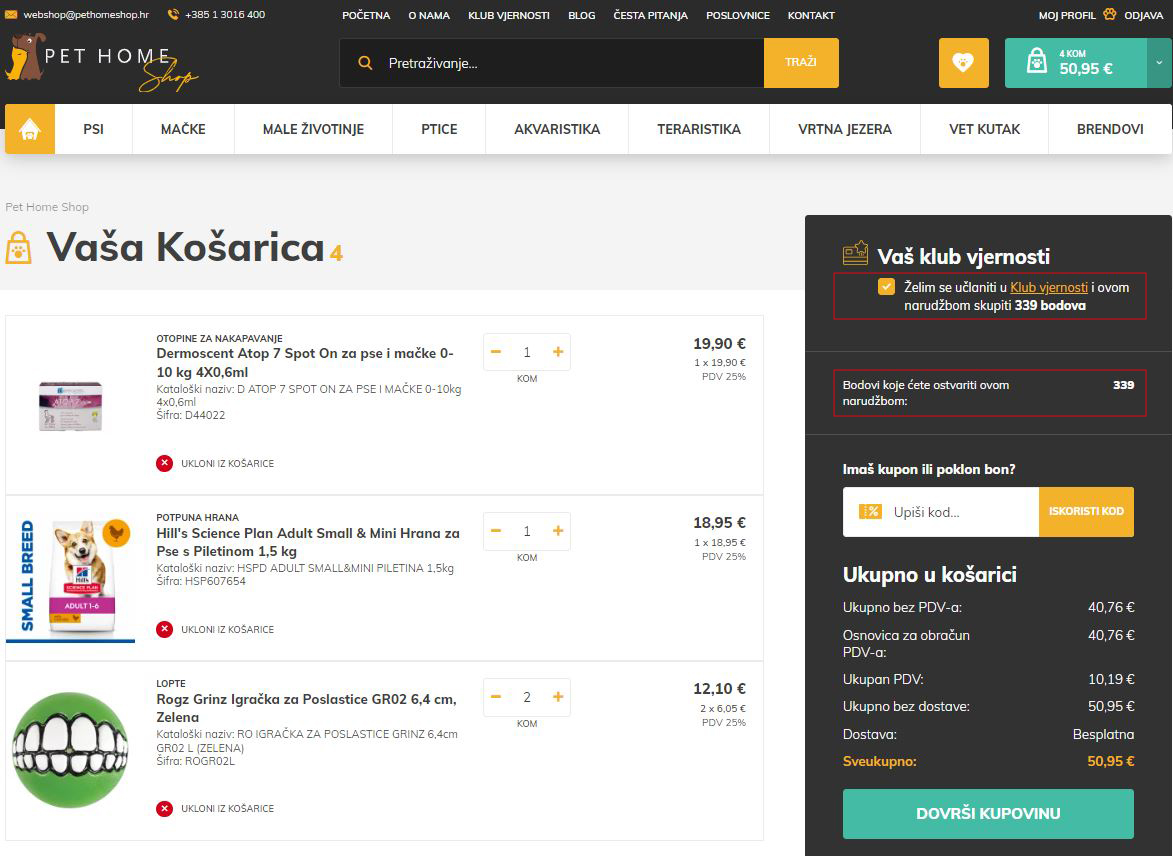1173x856 pixels.
Task: Click red X icon for Dermoscent item
Action: tap(165, 463)
